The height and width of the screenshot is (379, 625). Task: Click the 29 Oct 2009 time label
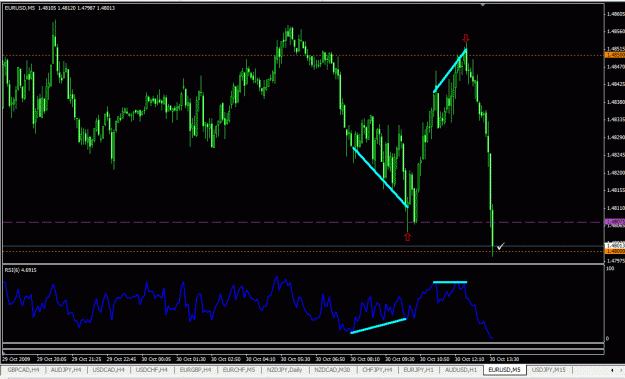coord(17,359)
